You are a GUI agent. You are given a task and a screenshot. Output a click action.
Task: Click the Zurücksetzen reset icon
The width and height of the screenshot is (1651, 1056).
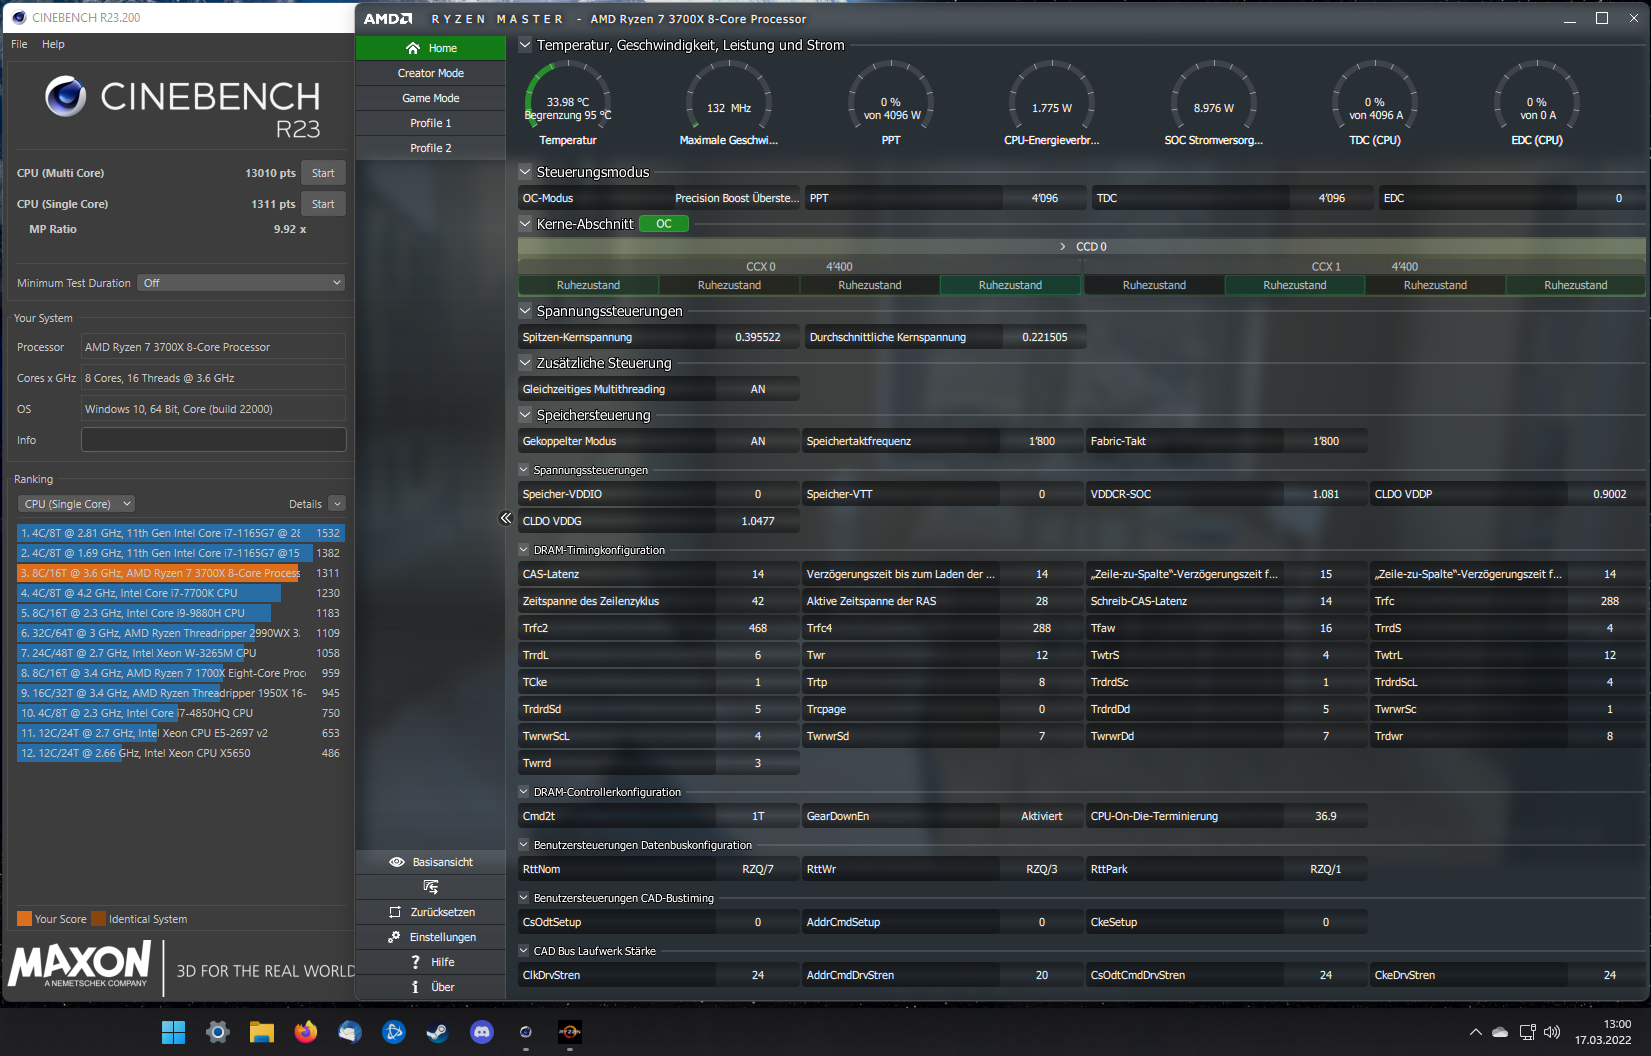point(395,912)
